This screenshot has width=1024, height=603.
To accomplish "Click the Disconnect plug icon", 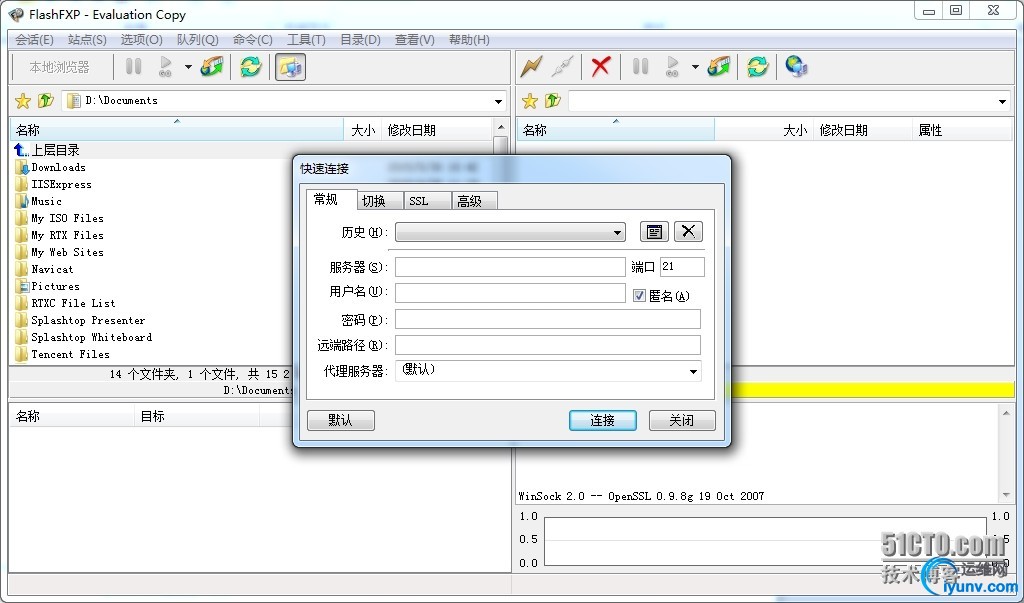I will (x=562, y=67).
